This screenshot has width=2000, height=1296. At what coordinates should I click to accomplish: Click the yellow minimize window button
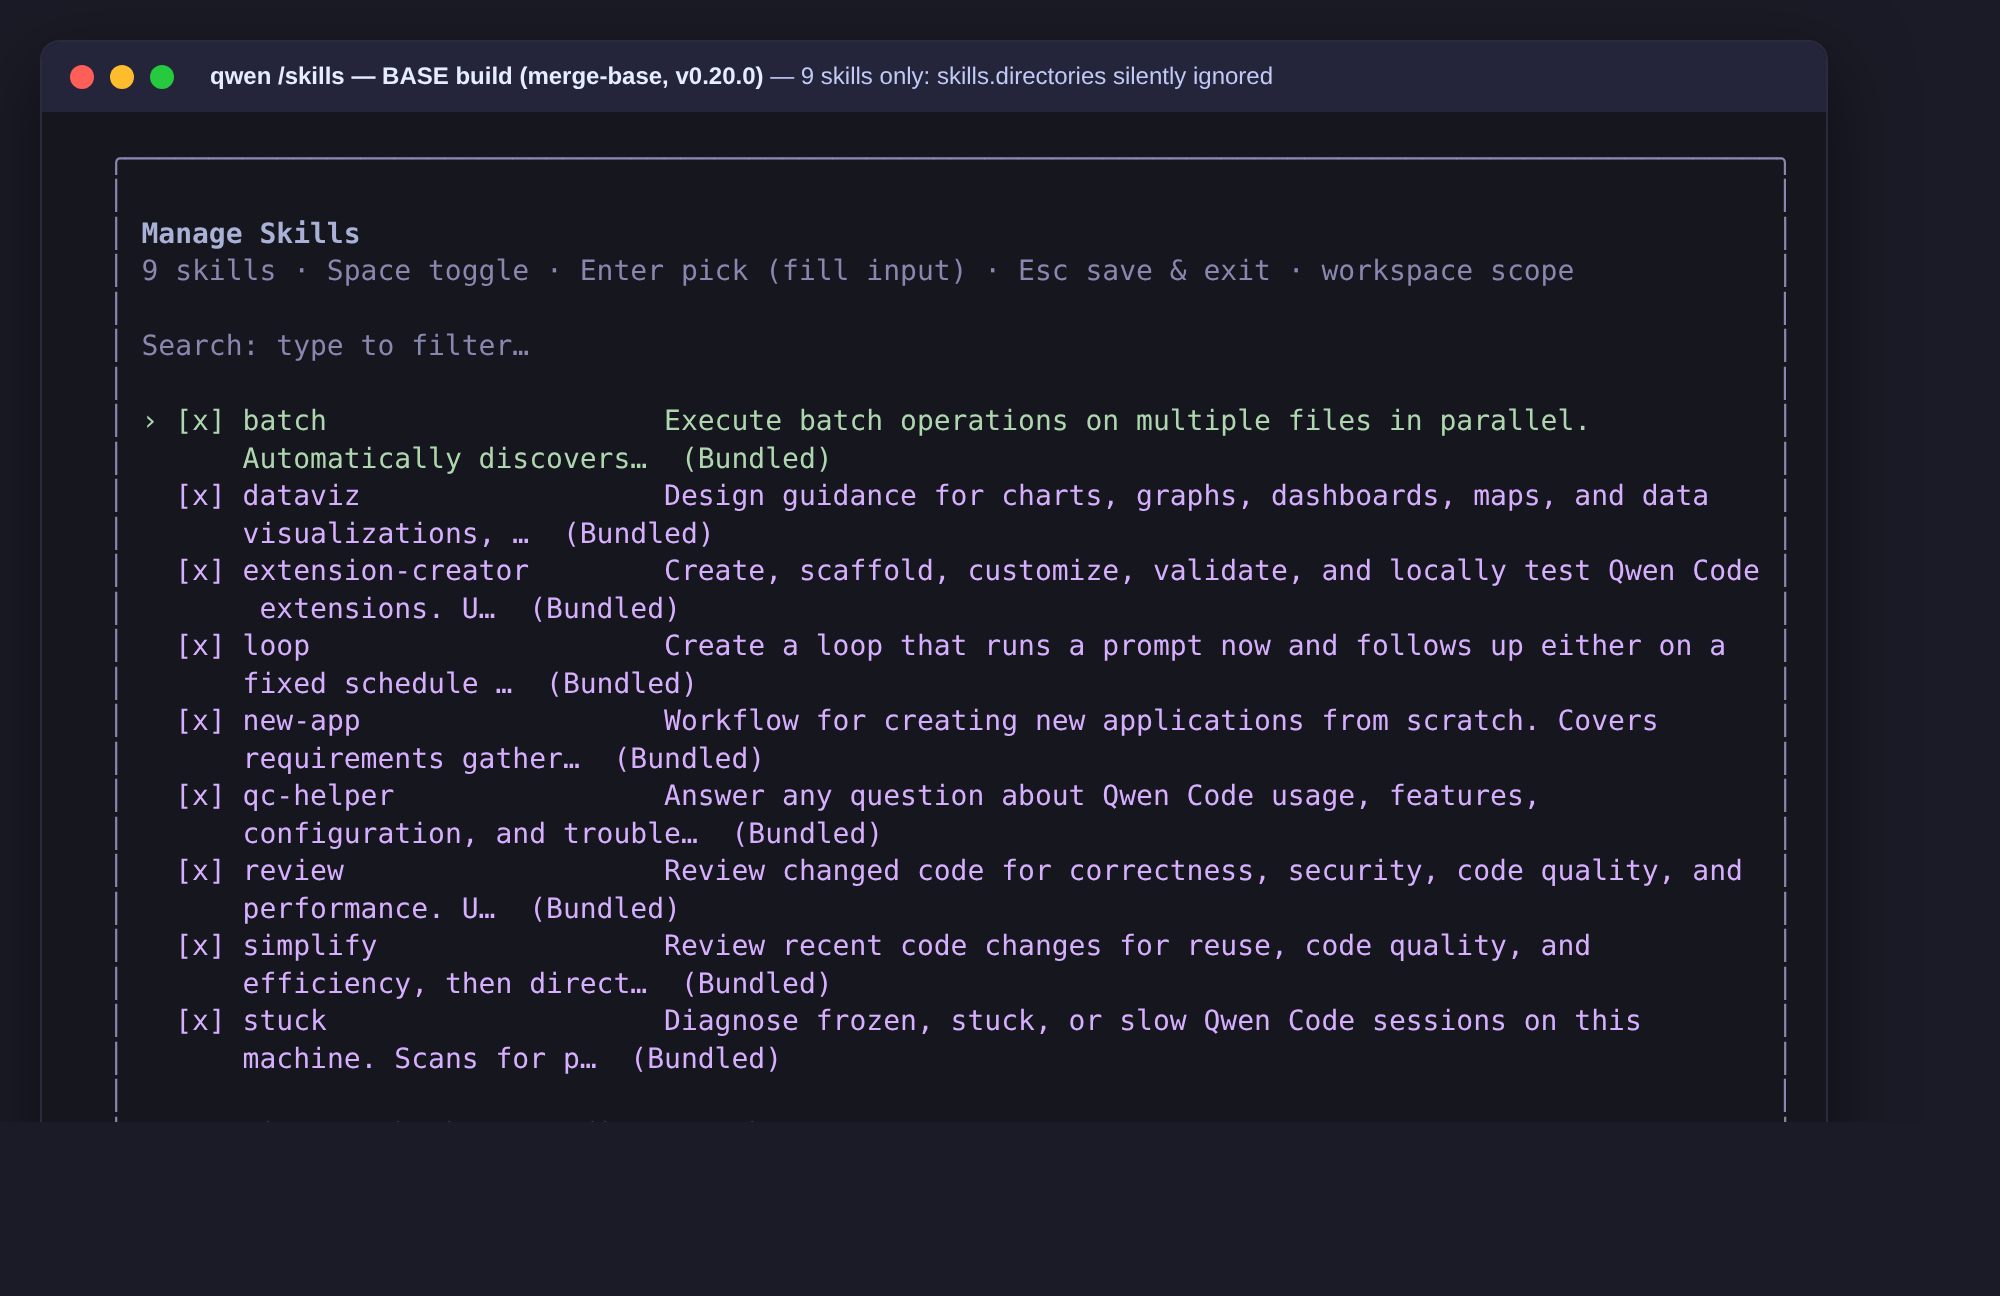pyautogui.click(x=122, y=77)
